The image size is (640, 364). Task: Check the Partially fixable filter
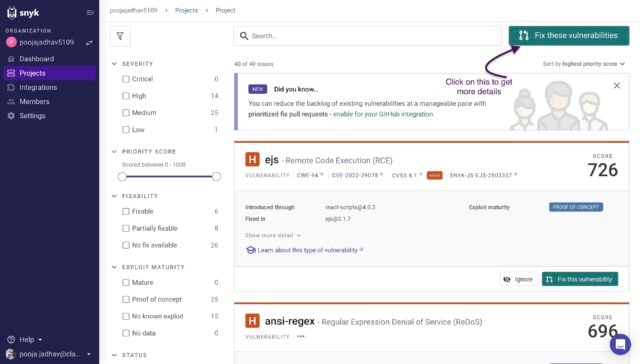pos(126,228)
